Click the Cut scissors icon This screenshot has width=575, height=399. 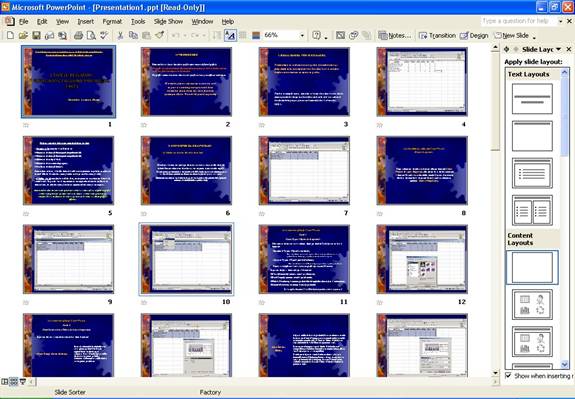120,36
